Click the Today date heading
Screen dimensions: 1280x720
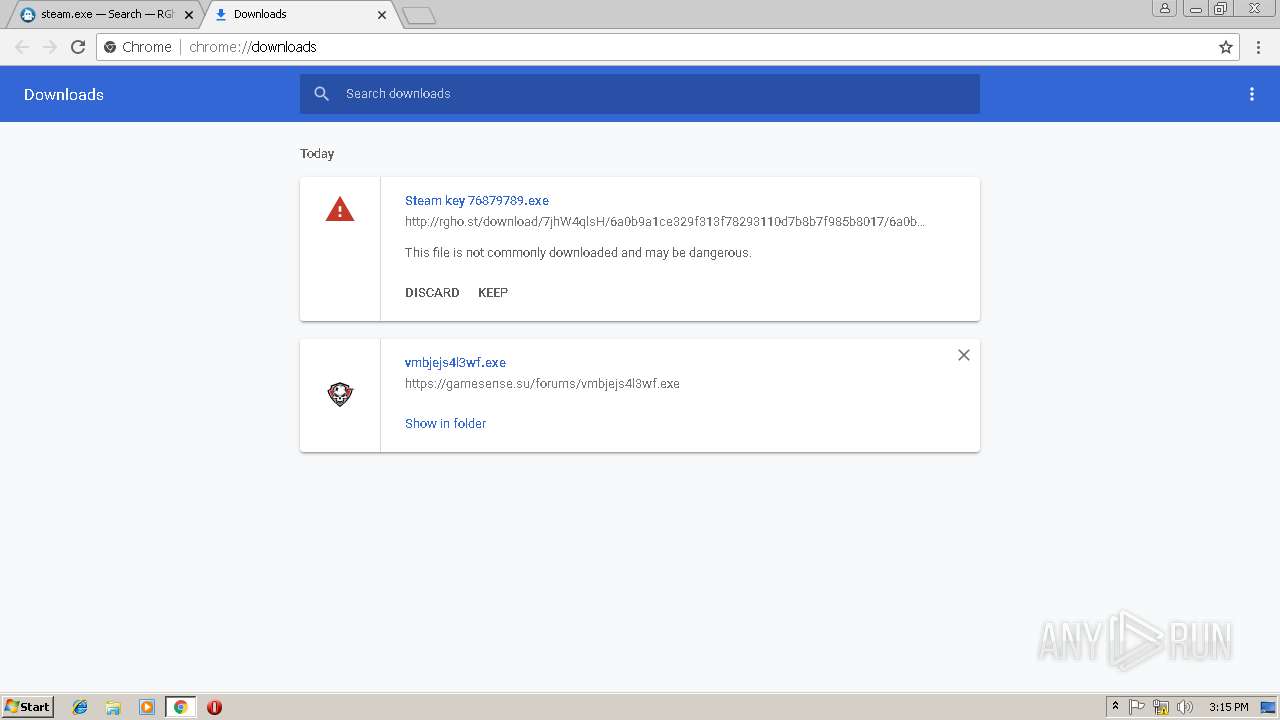pyautogui.click(x=317, y=154)
